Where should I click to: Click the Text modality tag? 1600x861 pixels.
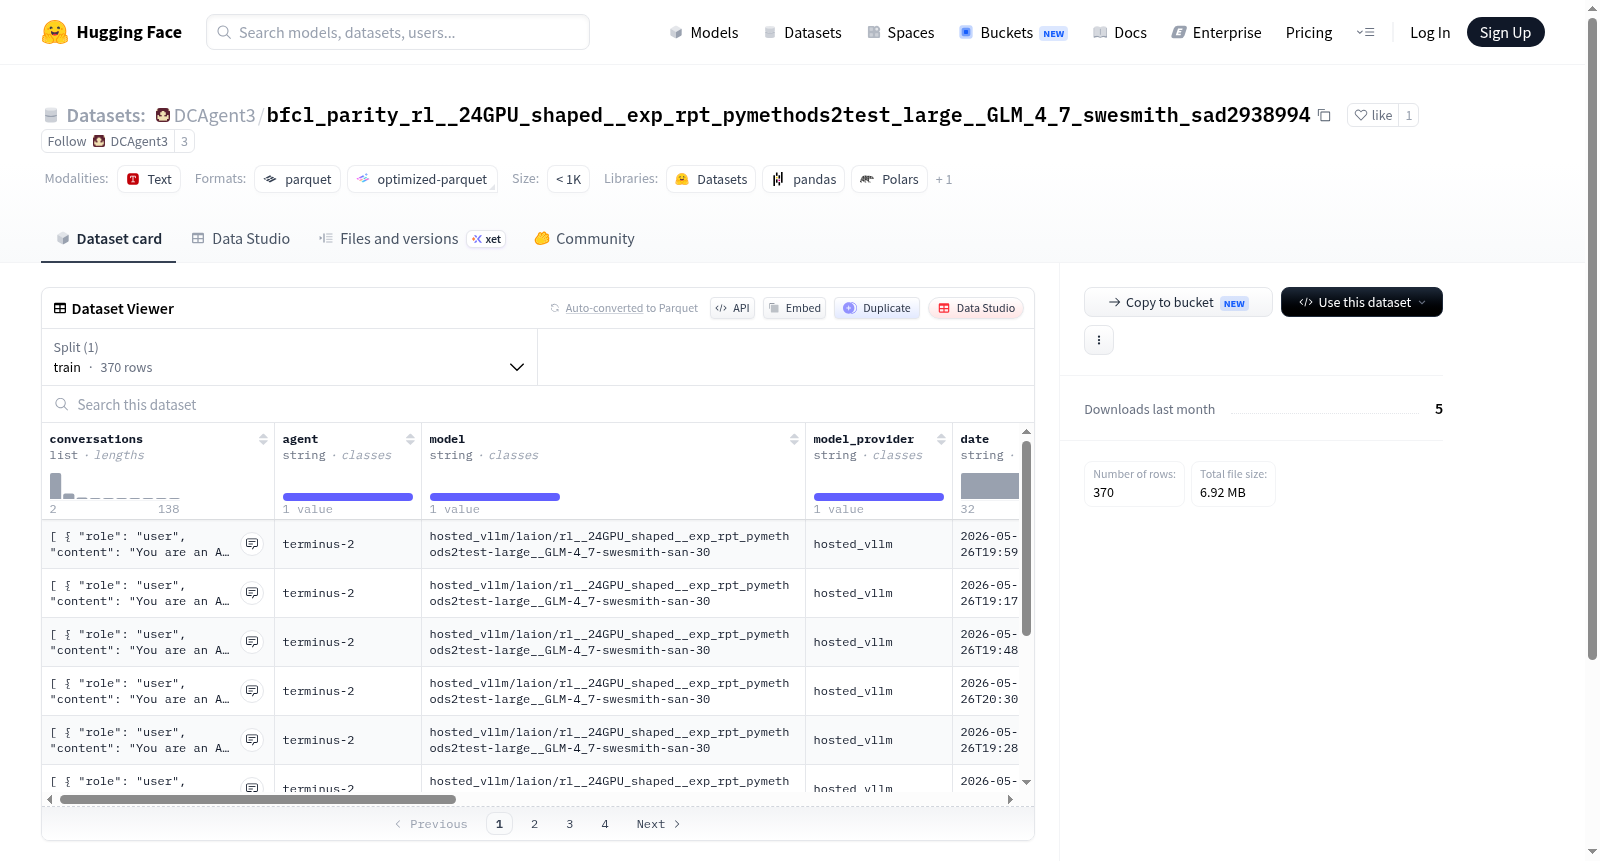pyautogui.click(x=149, y=179)
